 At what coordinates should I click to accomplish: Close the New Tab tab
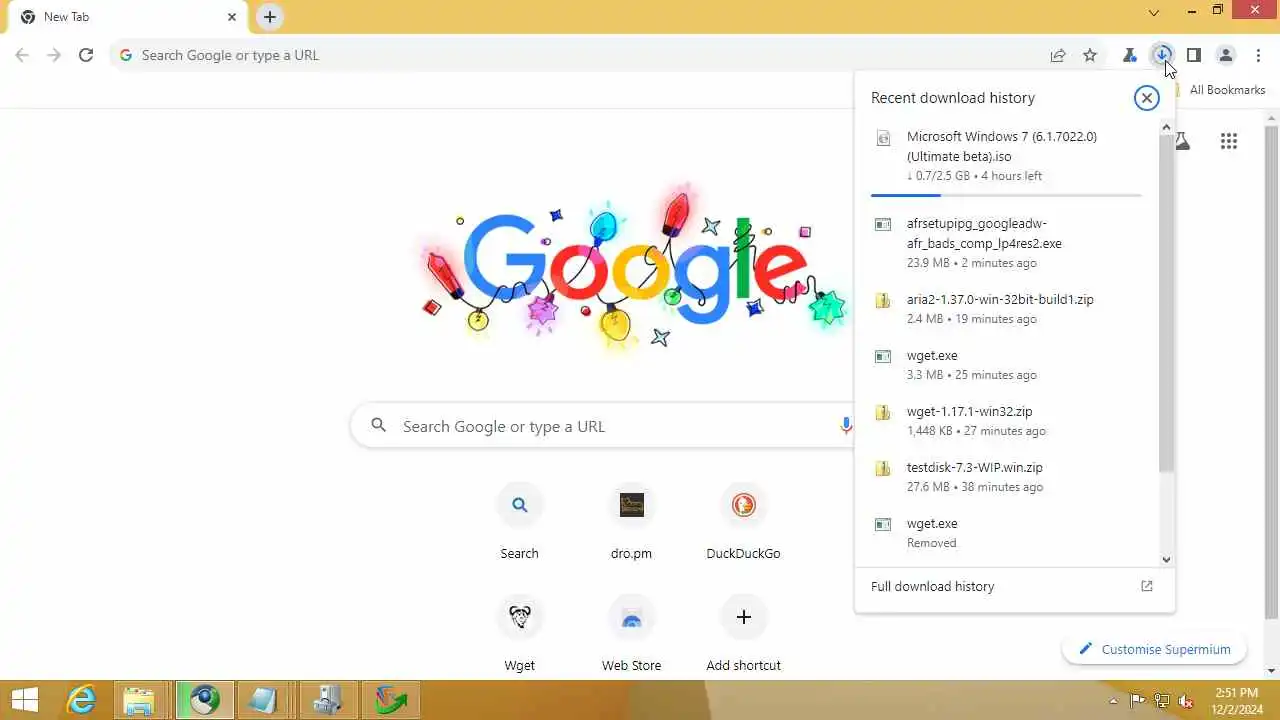[x=232, y=17]
